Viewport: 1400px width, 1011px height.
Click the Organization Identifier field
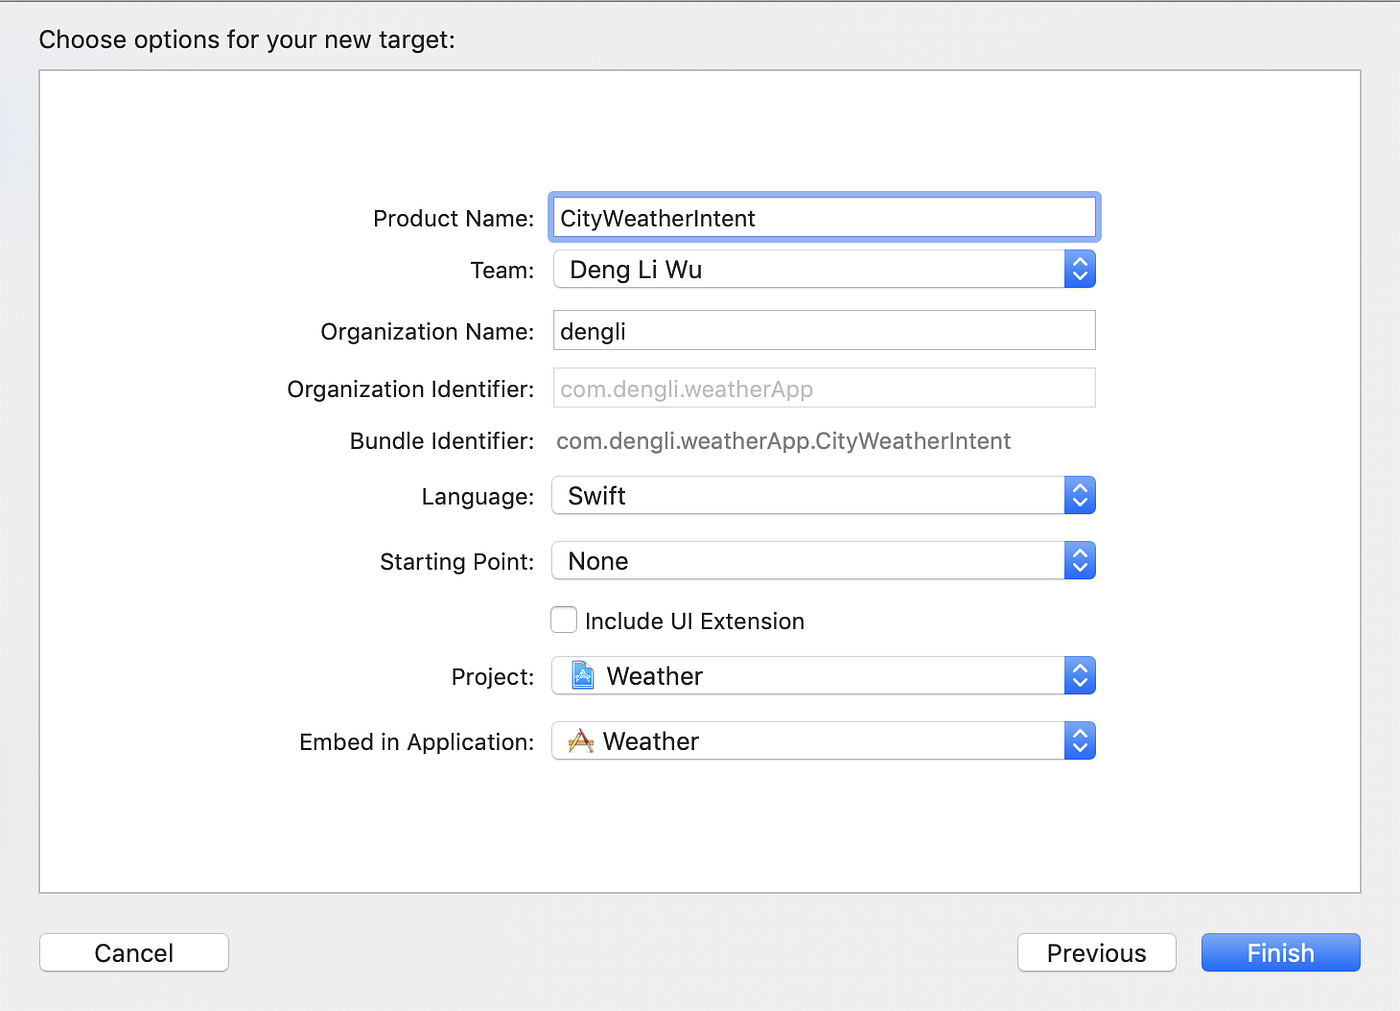click(x=824, y=388)
